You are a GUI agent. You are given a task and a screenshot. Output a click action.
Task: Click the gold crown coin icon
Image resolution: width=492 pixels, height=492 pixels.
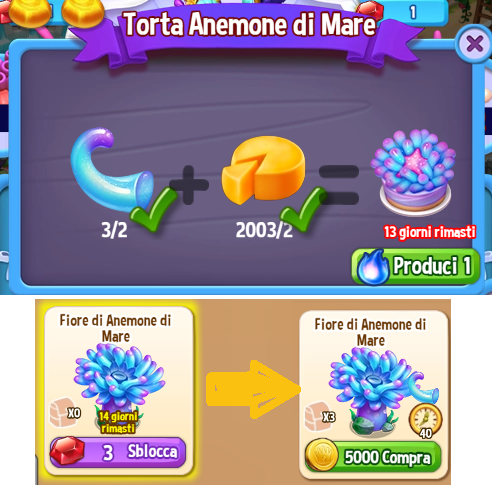pos(322,456)
